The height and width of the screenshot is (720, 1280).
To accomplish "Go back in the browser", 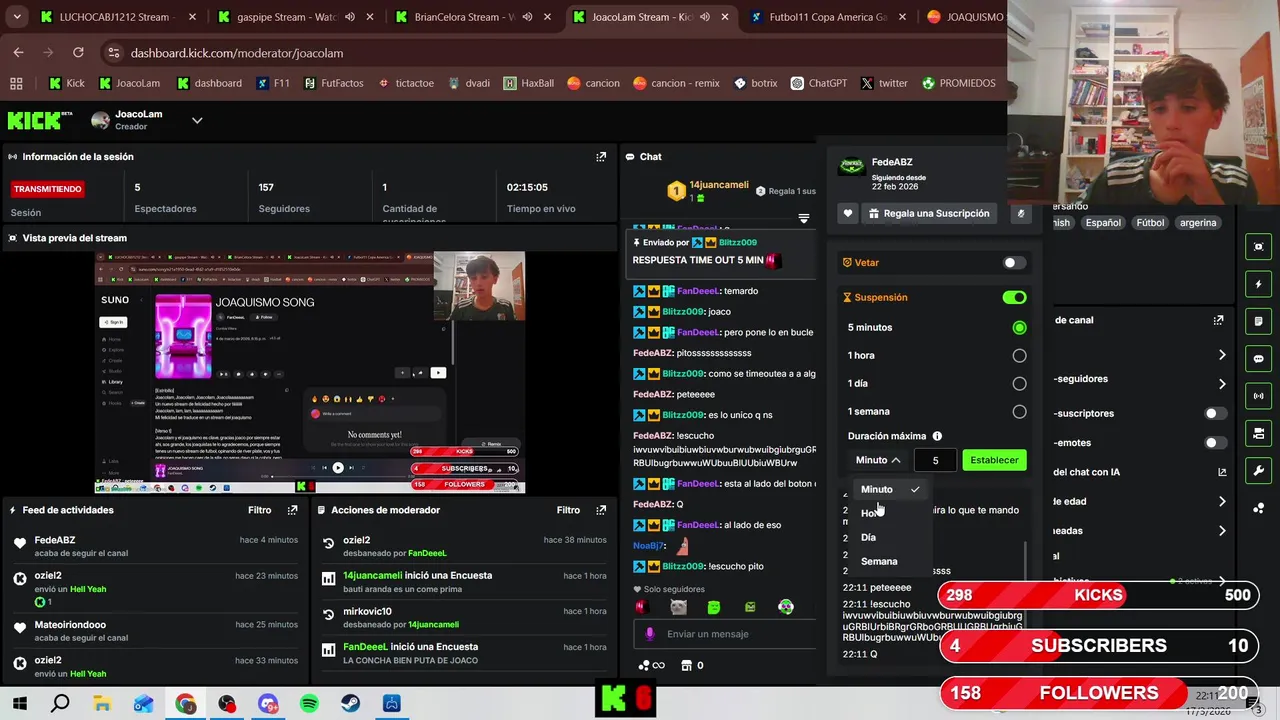I will pos(18,53).
